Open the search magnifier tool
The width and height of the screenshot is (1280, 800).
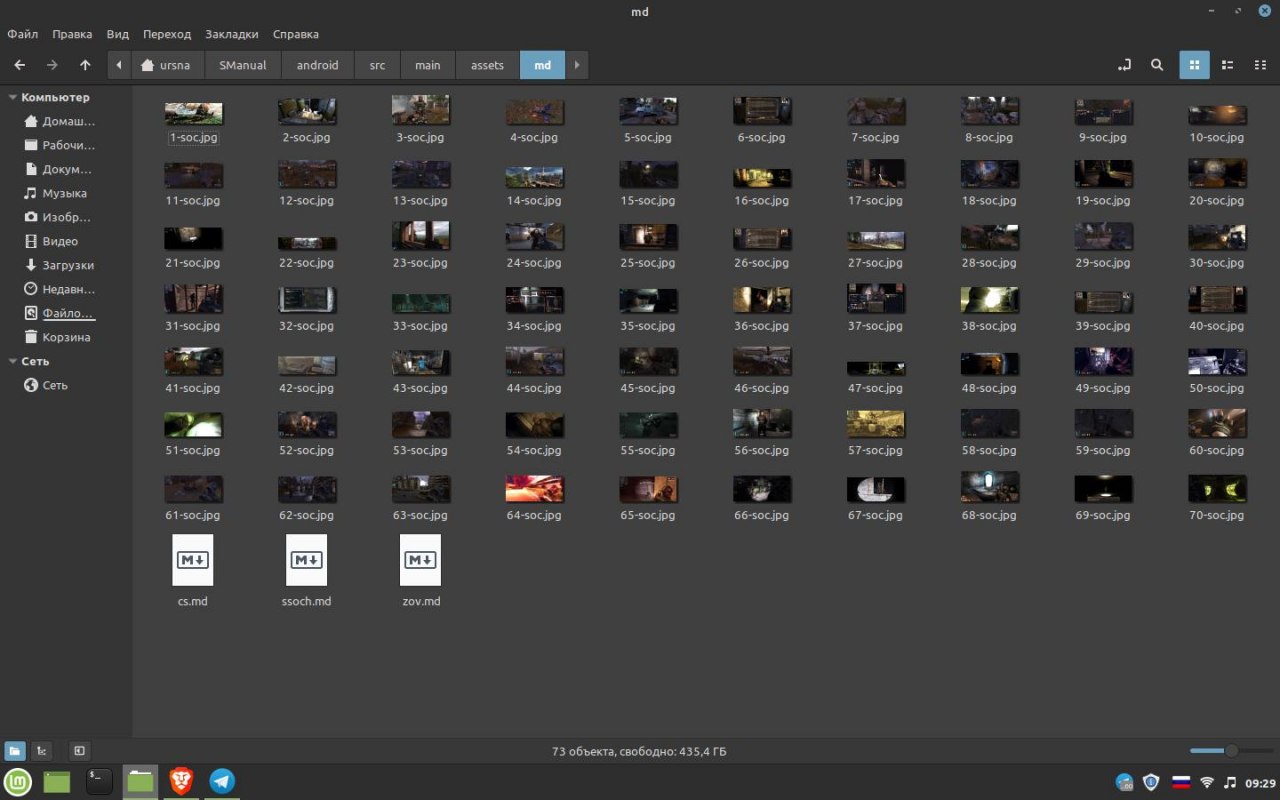(x=1157, y=65)
